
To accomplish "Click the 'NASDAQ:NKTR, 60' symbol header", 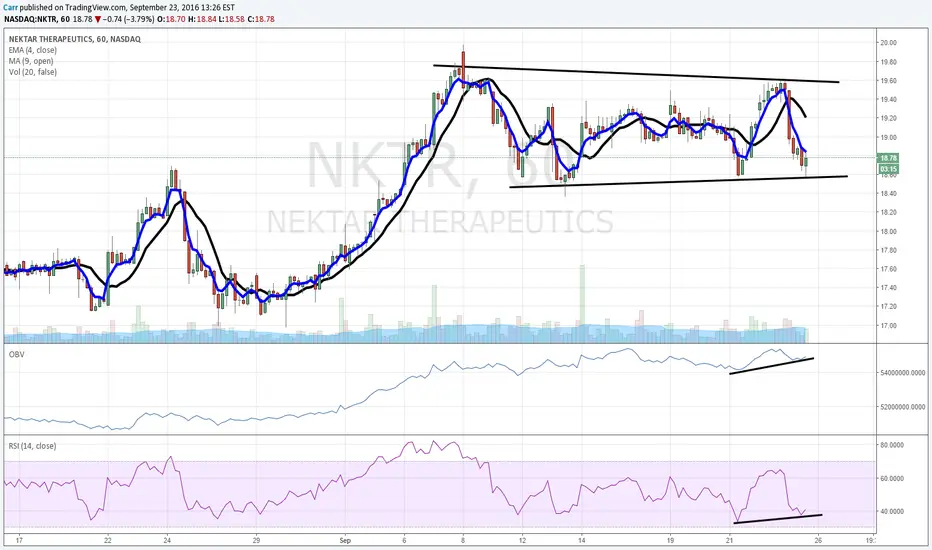I will coord(37,19).
